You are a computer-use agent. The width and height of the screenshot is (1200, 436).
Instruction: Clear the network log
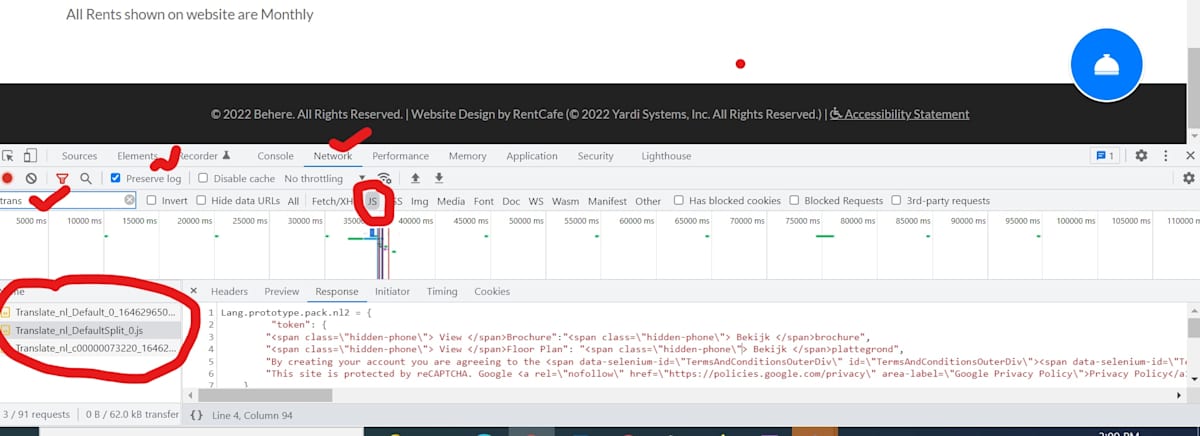pyautogui.click(x=31, y=178)
